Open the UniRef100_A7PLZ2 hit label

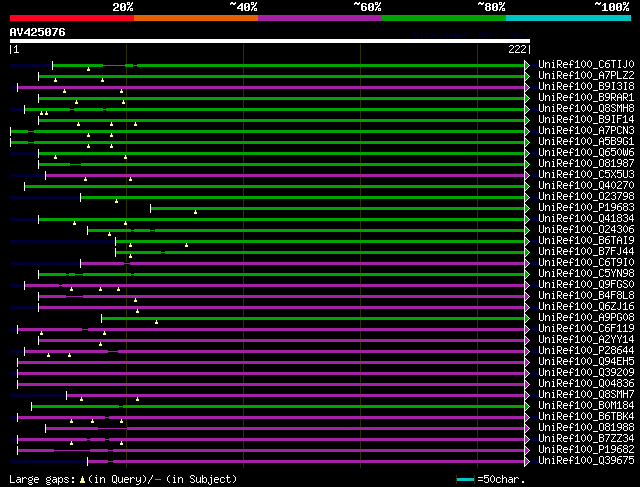click(586, 76)
